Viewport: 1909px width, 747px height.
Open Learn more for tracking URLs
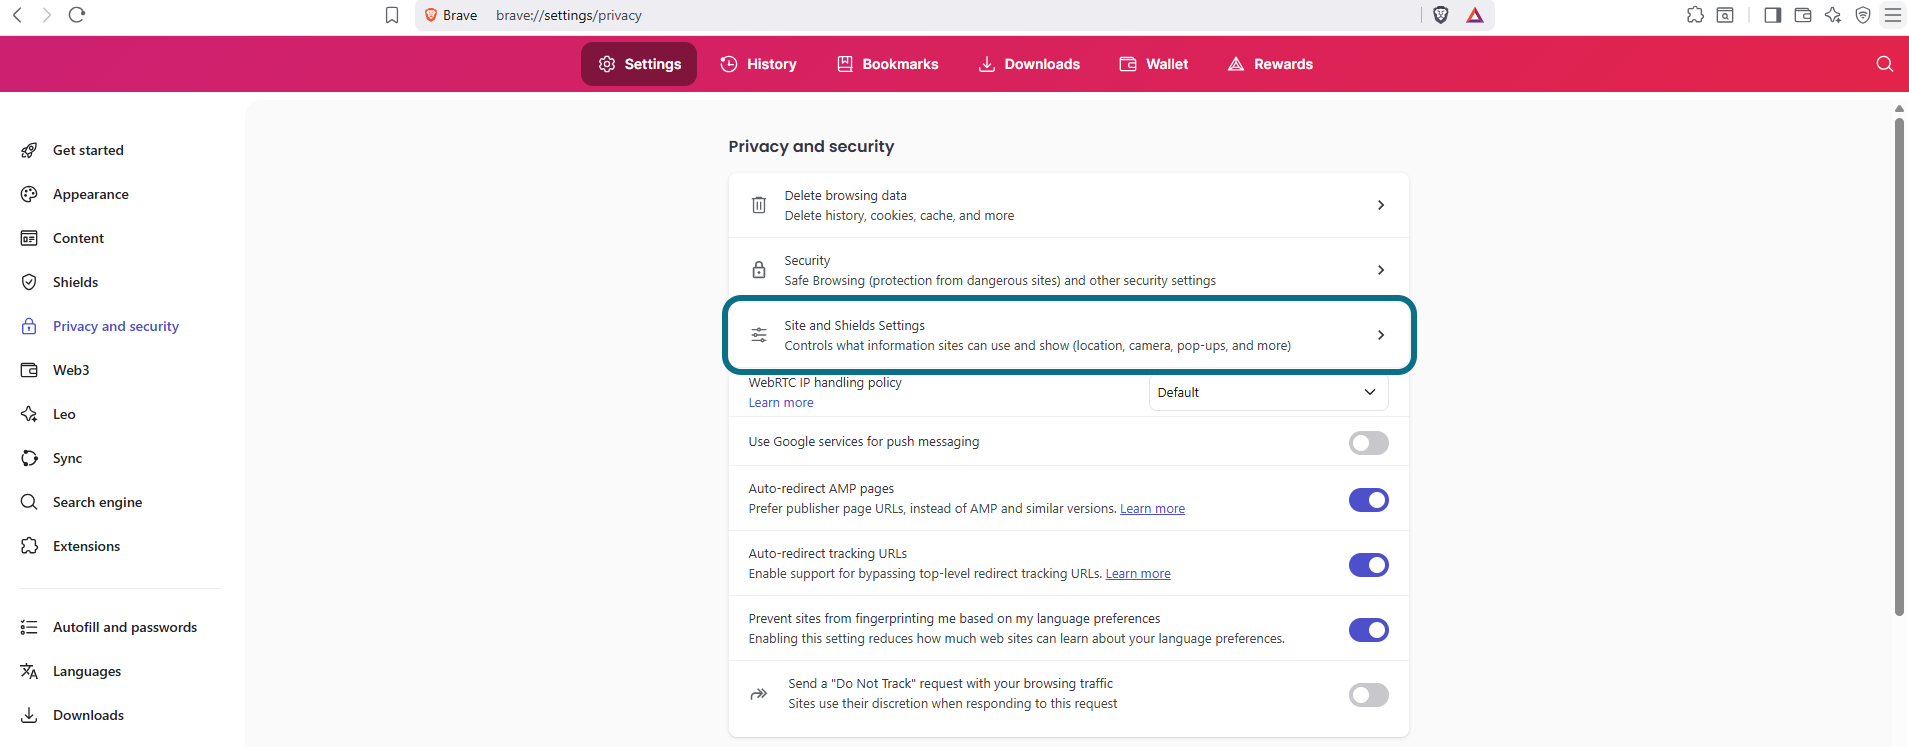[1138, 574]
